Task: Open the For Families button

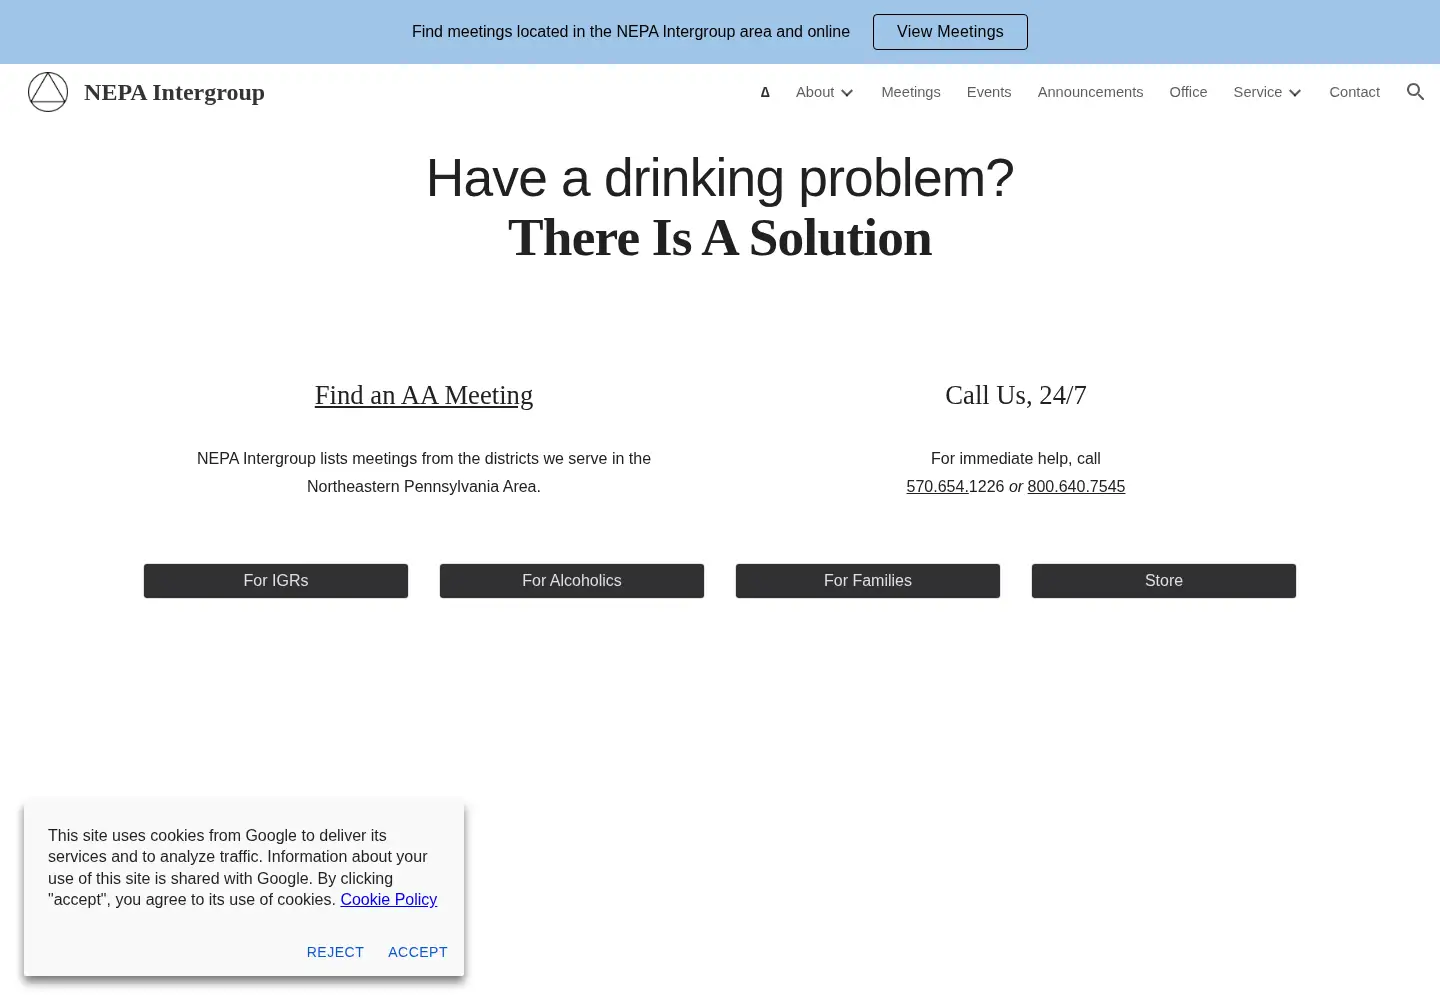Action: [x=868, y=581]
